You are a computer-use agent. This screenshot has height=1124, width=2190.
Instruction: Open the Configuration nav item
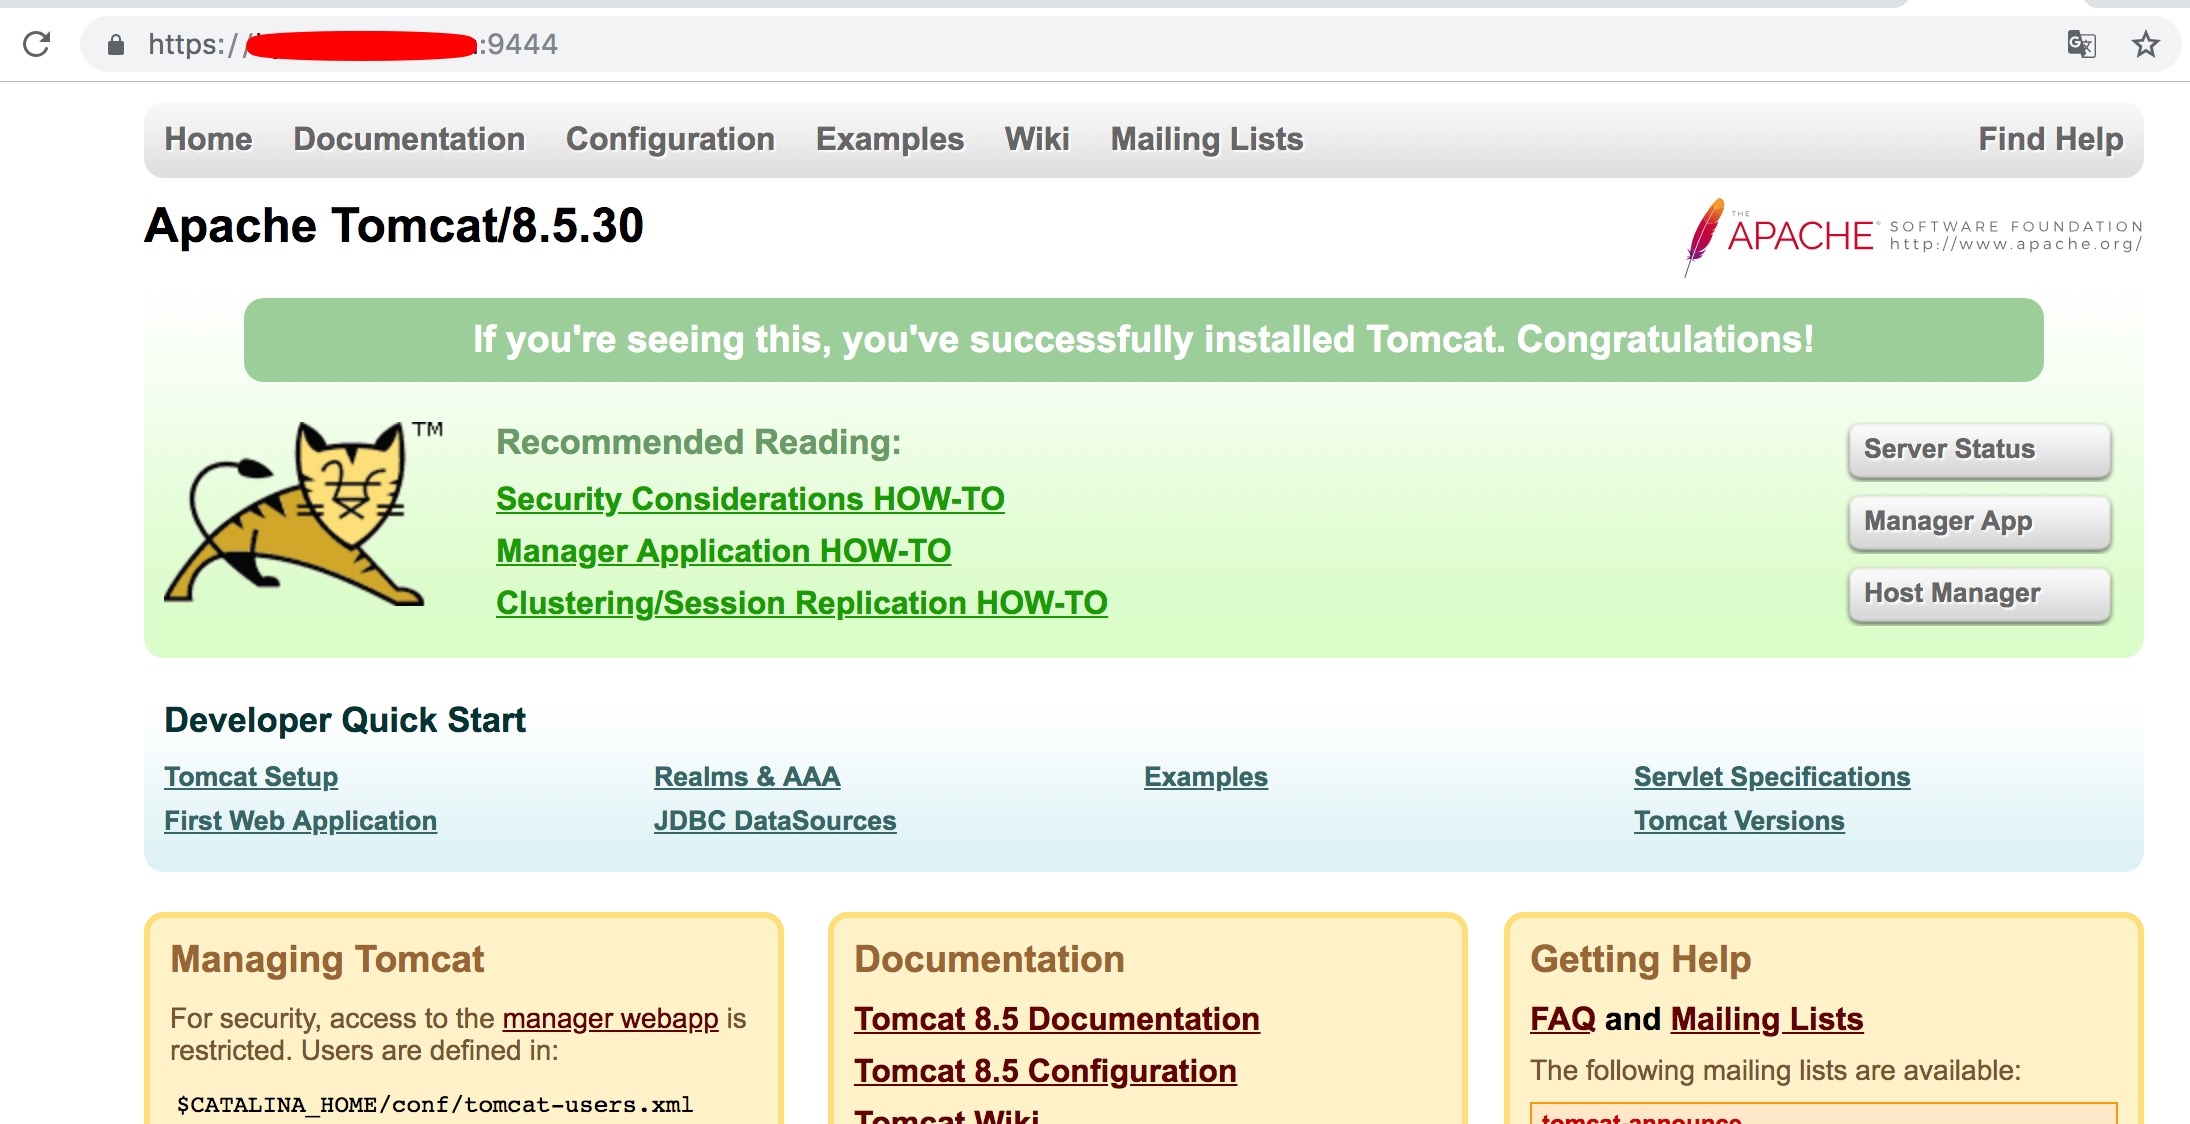coord(670,139)
